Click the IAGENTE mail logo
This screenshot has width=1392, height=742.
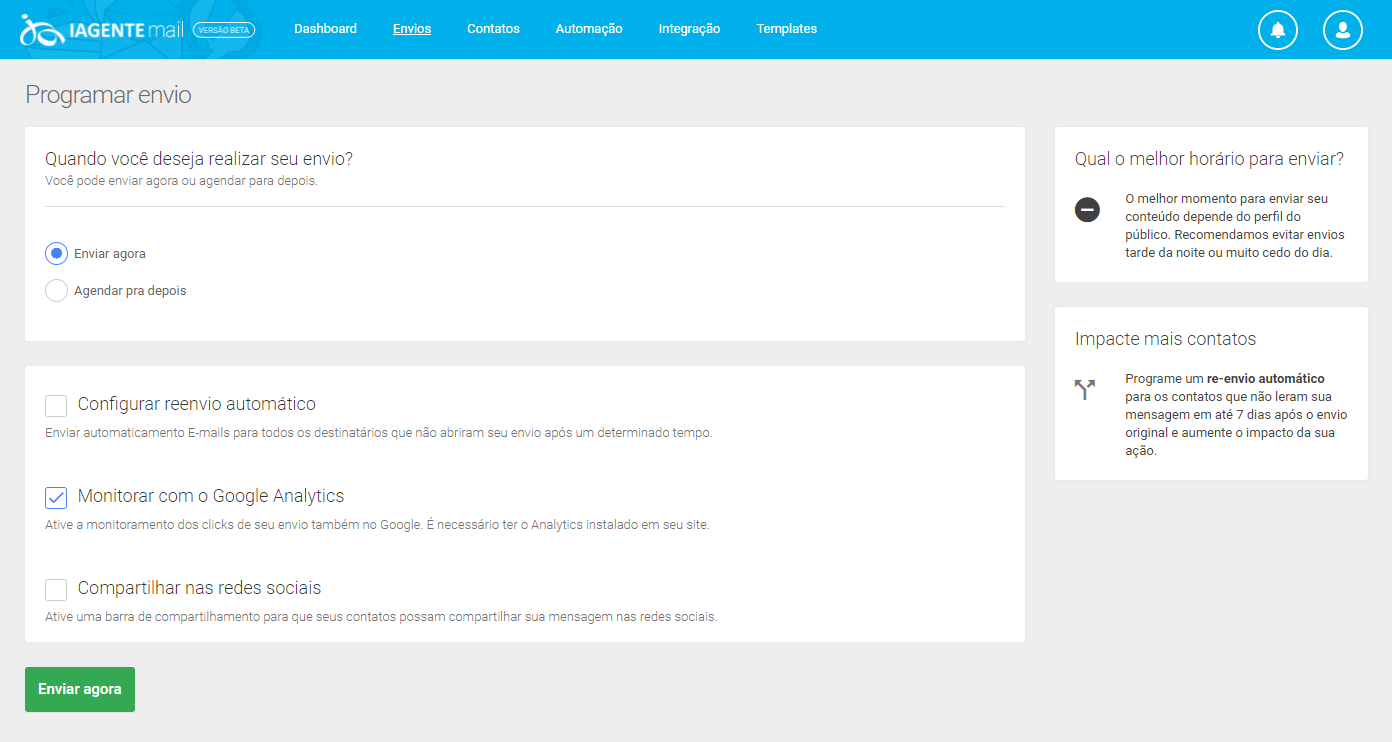(x=100, y=29)
